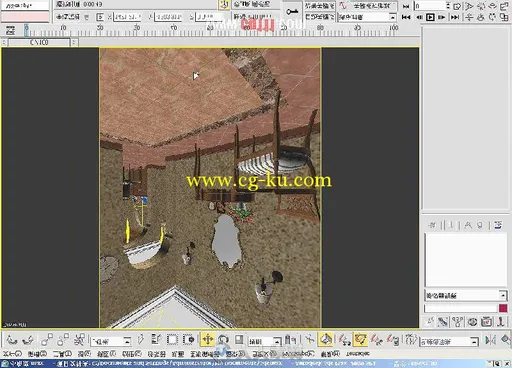Open the File menu, first in the menu bar

coord(12,354)
